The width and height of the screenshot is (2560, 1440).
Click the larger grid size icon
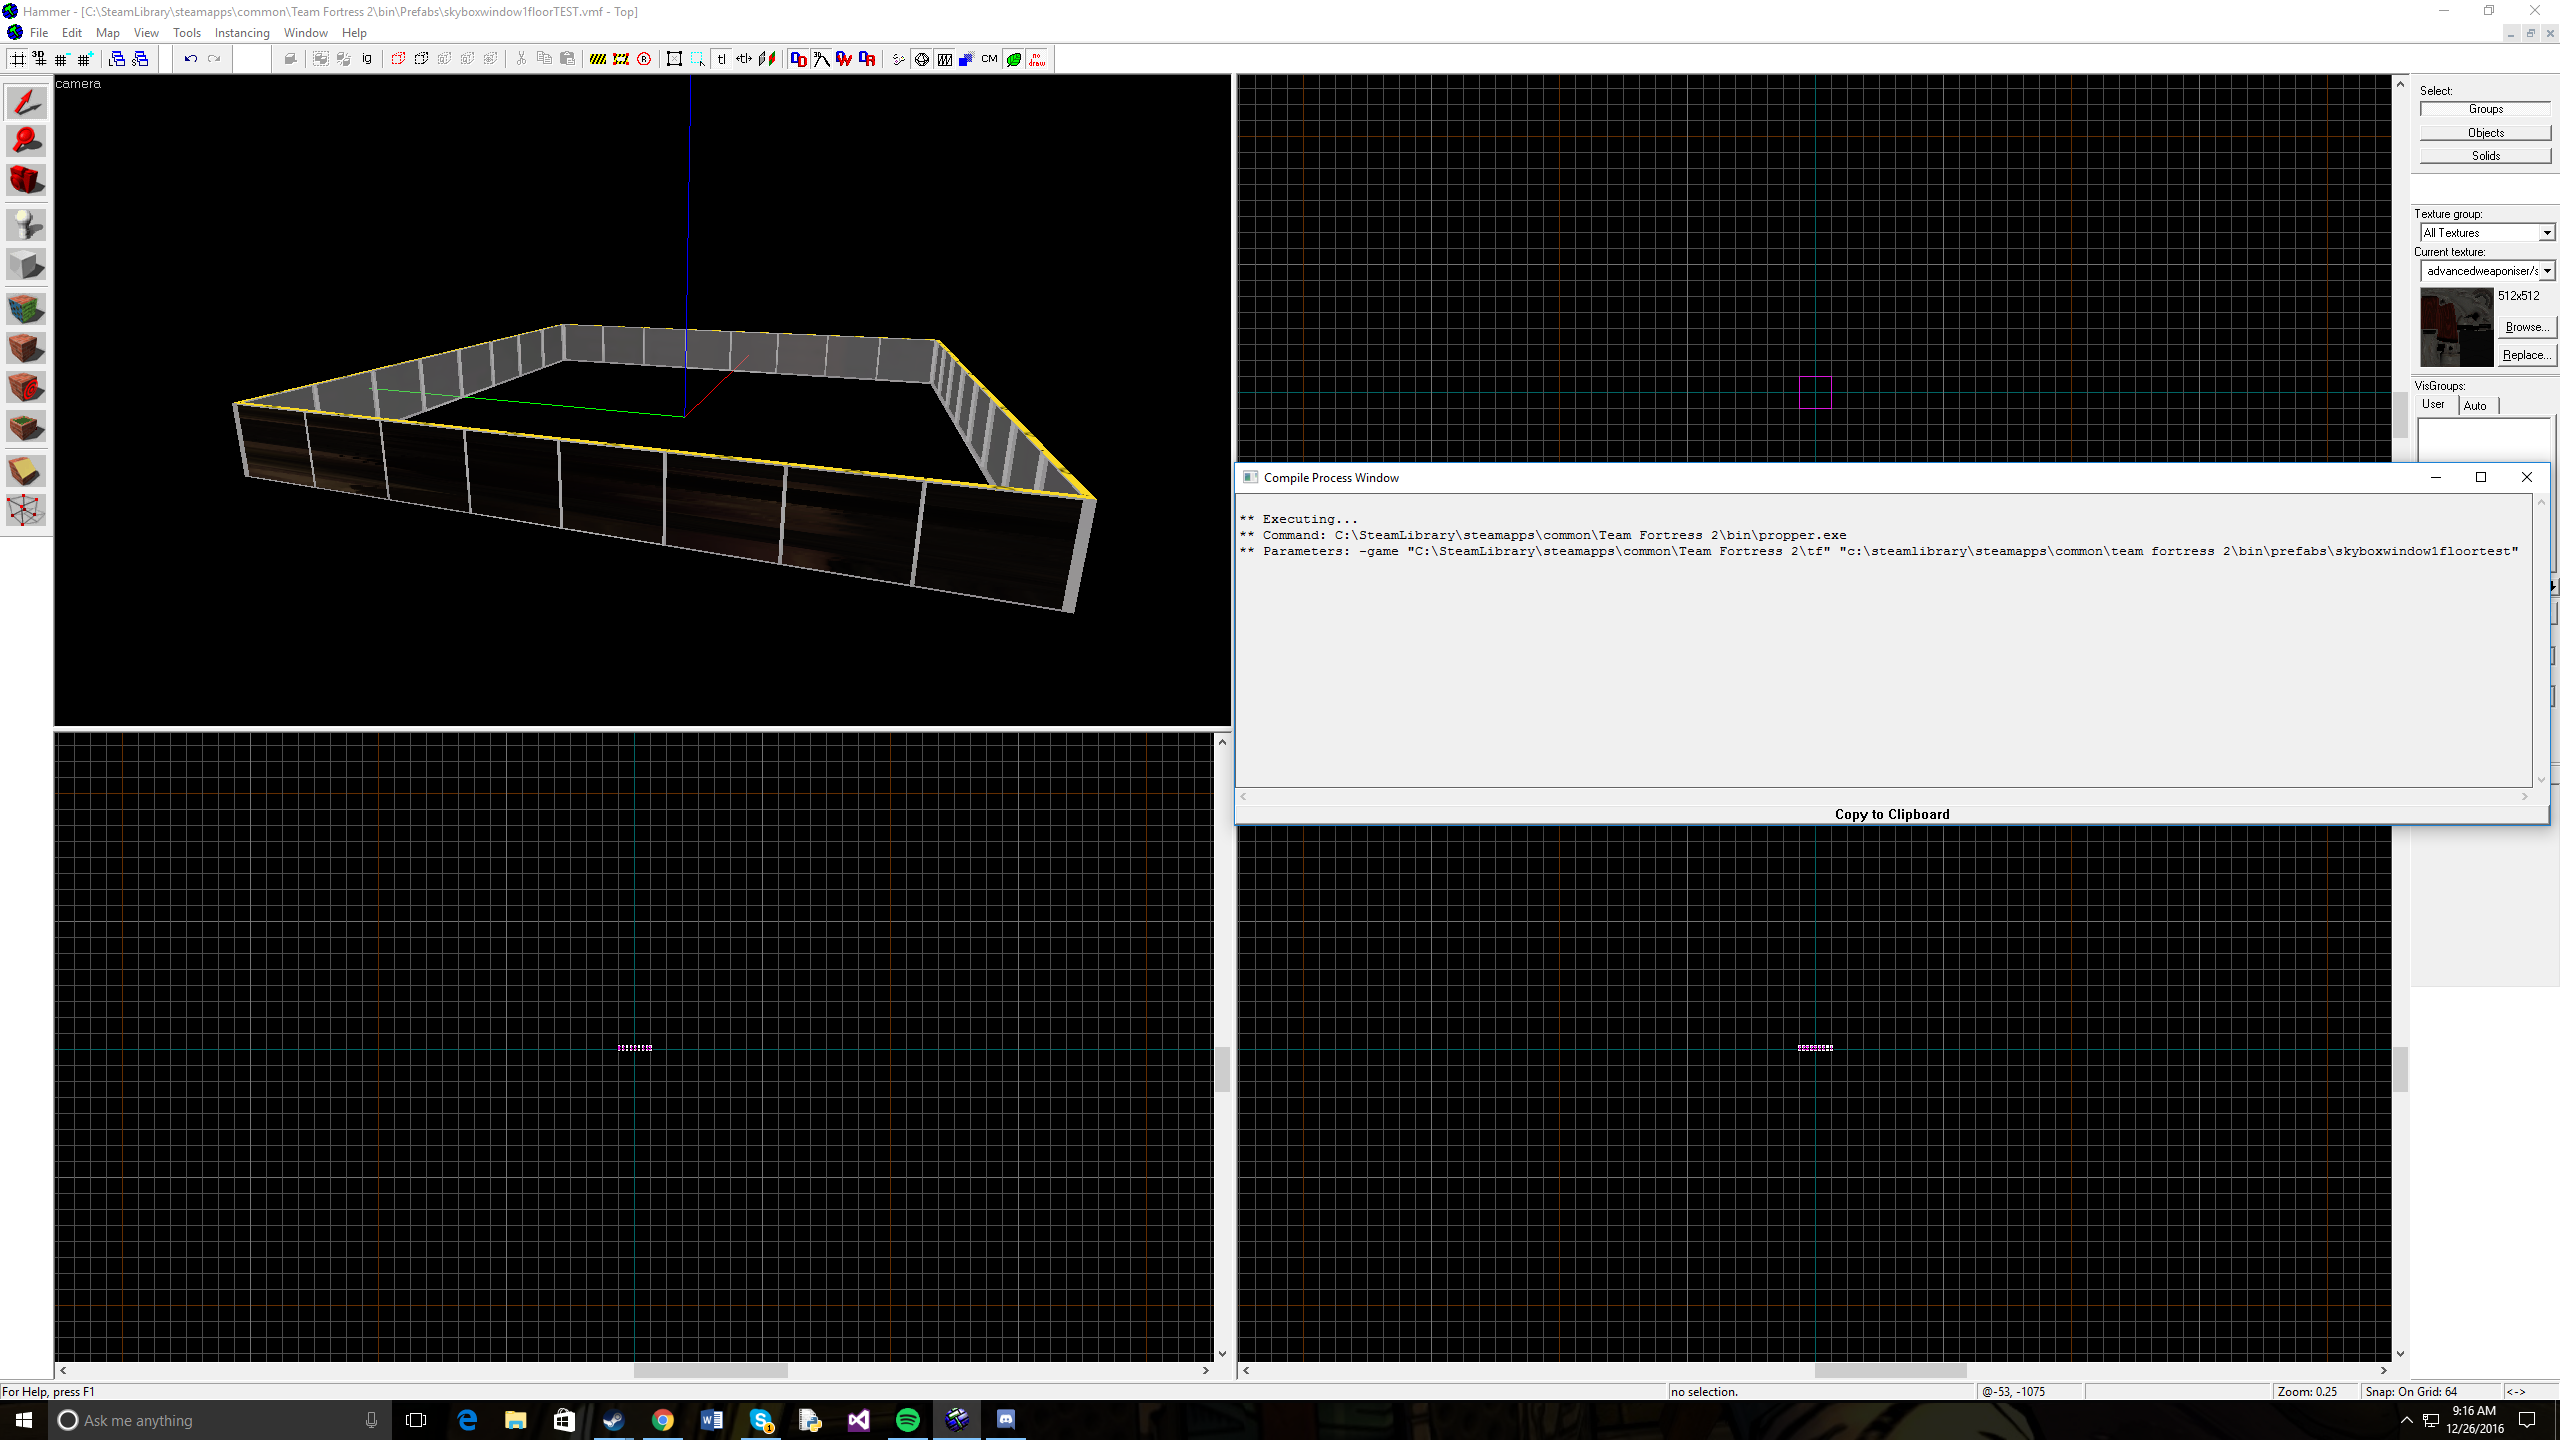point(86,59)
